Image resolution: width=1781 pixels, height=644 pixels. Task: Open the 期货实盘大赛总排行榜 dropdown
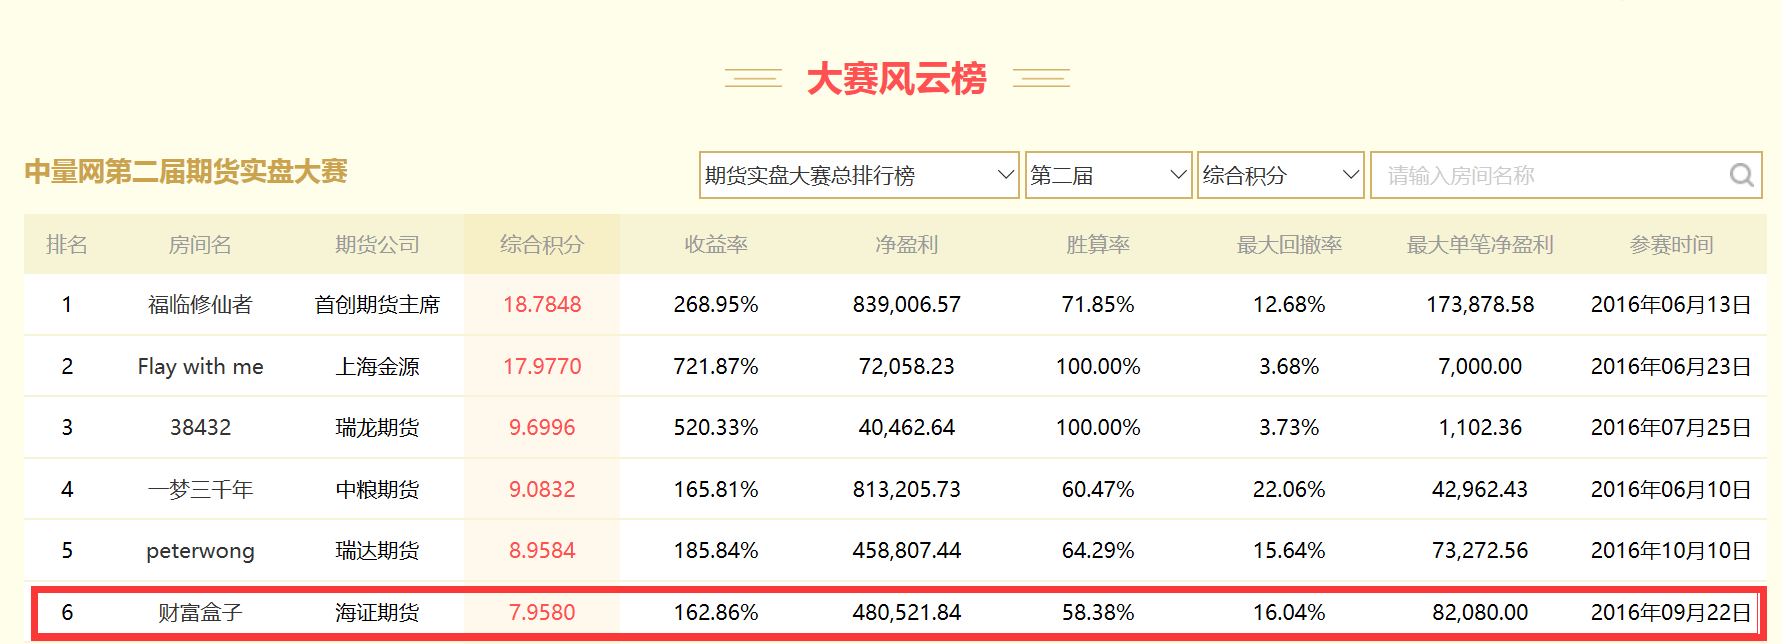[858, 176]
